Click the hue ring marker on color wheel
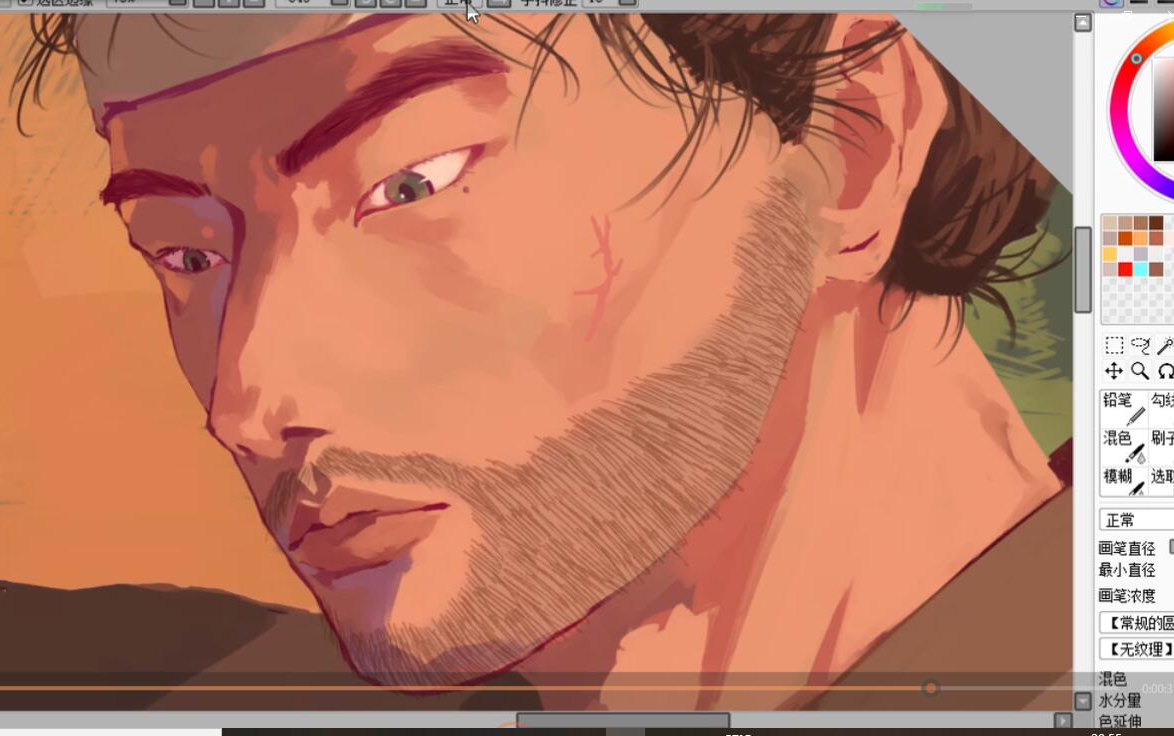 click(x=1136, y=58)
